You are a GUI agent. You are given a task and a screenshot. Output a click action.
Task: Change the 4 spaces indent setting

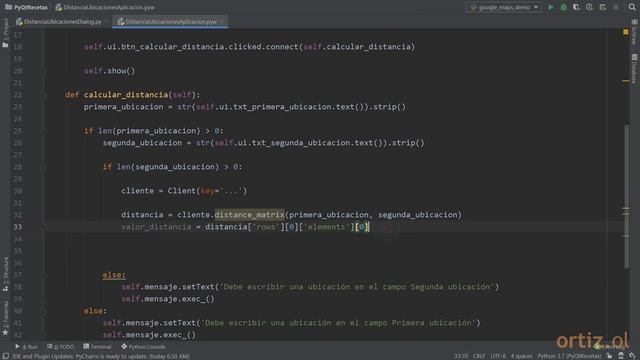click(x=521, y=356)
